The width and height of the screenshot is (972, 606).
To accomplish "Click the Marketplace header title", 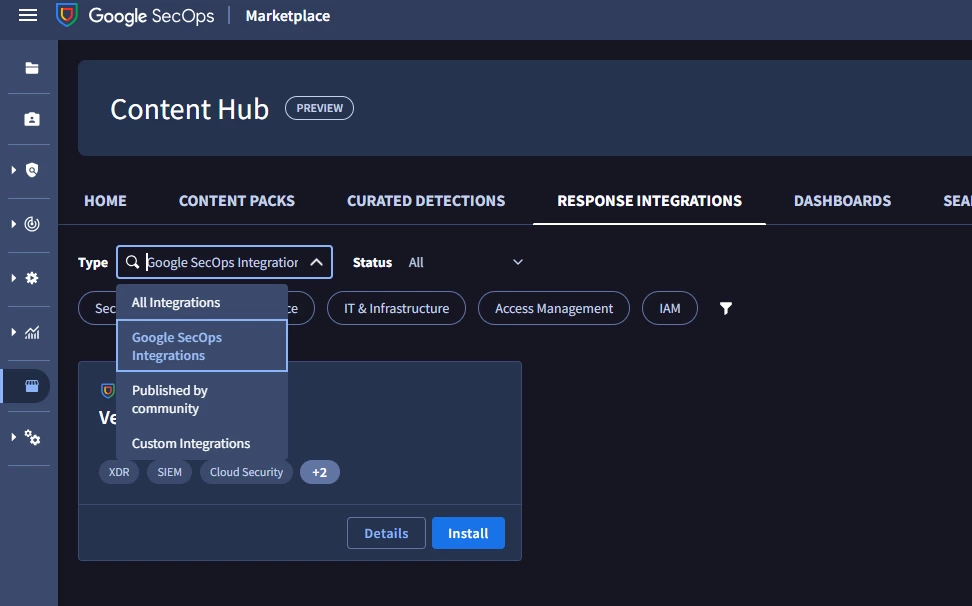I will coord(288,15).
